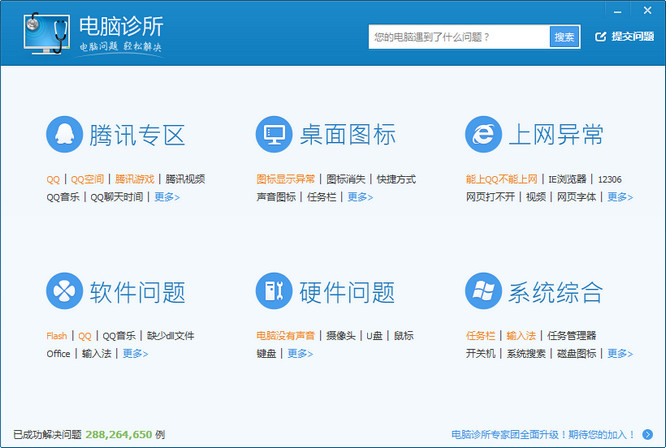Image resolution: width=666 pixels, height=448 pixels.
Task: Expand 更多 under 腾讯专区
Action: tap(166, 197)
